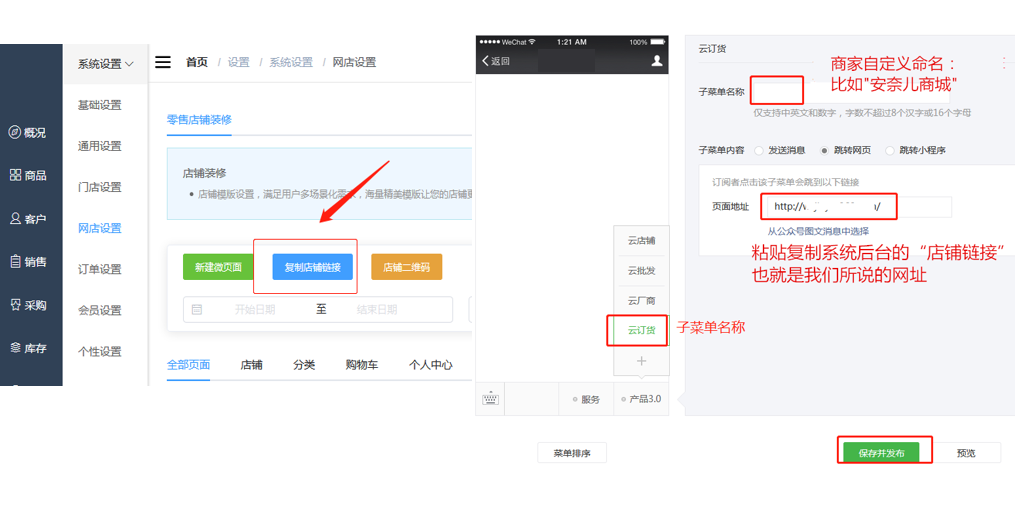This screenshot has width=1015, height=510.
Task: Click the 菜单排序 button
Action: tap(572, 453)
